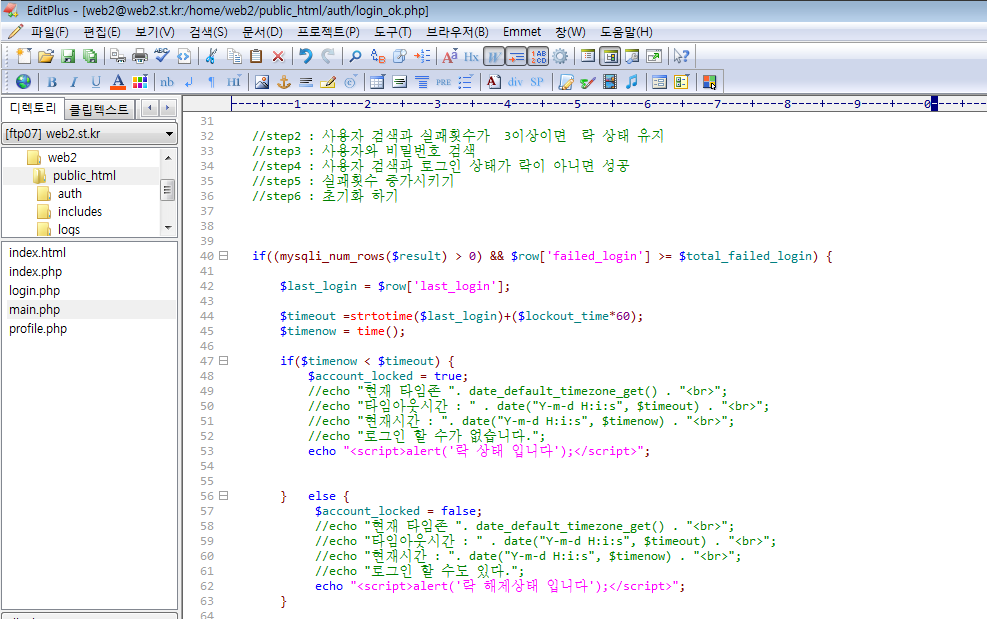Switch to the 클립텍스트 tab
The height and width of the screenshot is (619, 987).
[x=99, y=110]
